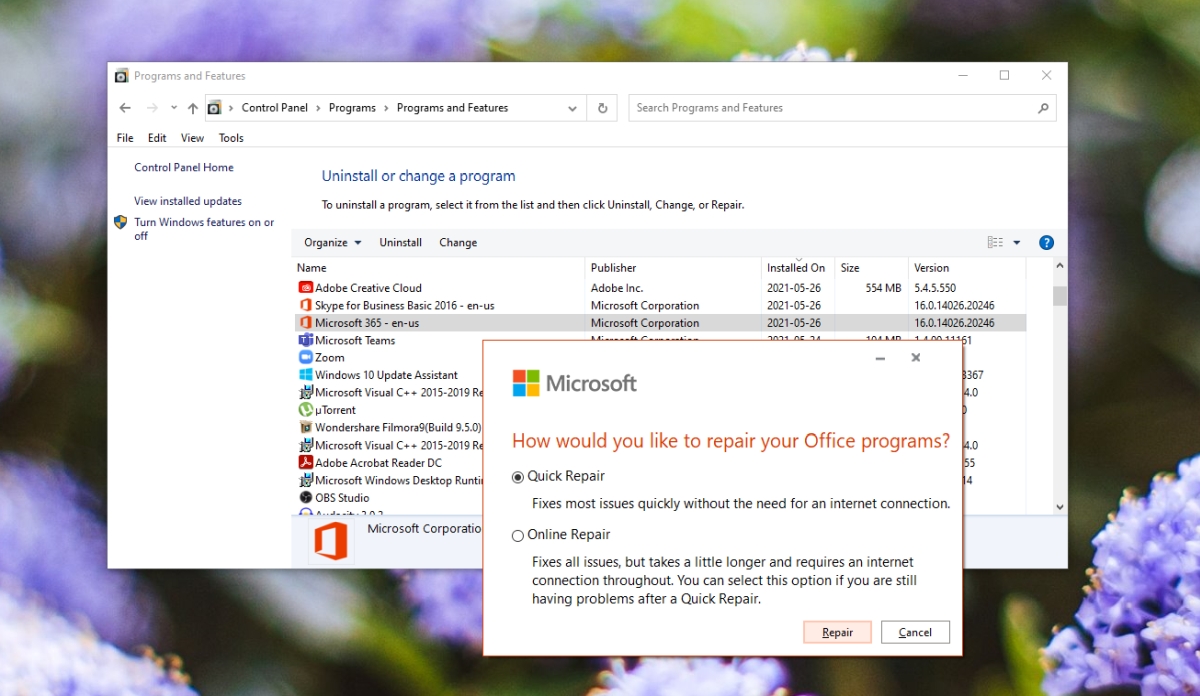Screen dimensions: 1200x696
Task: Cancel the Office repair dialog
Action: tap(915, 632)
